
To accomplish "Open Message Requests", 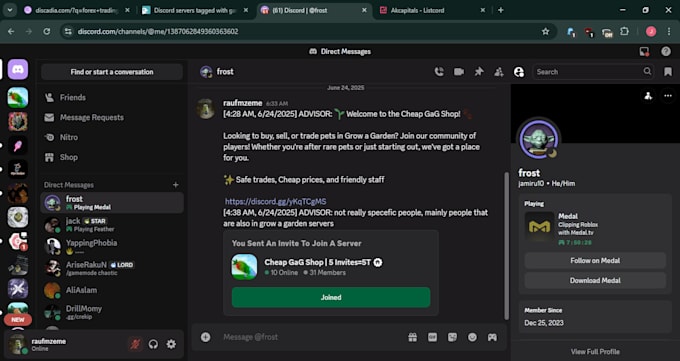I will (x=112, y=118).
